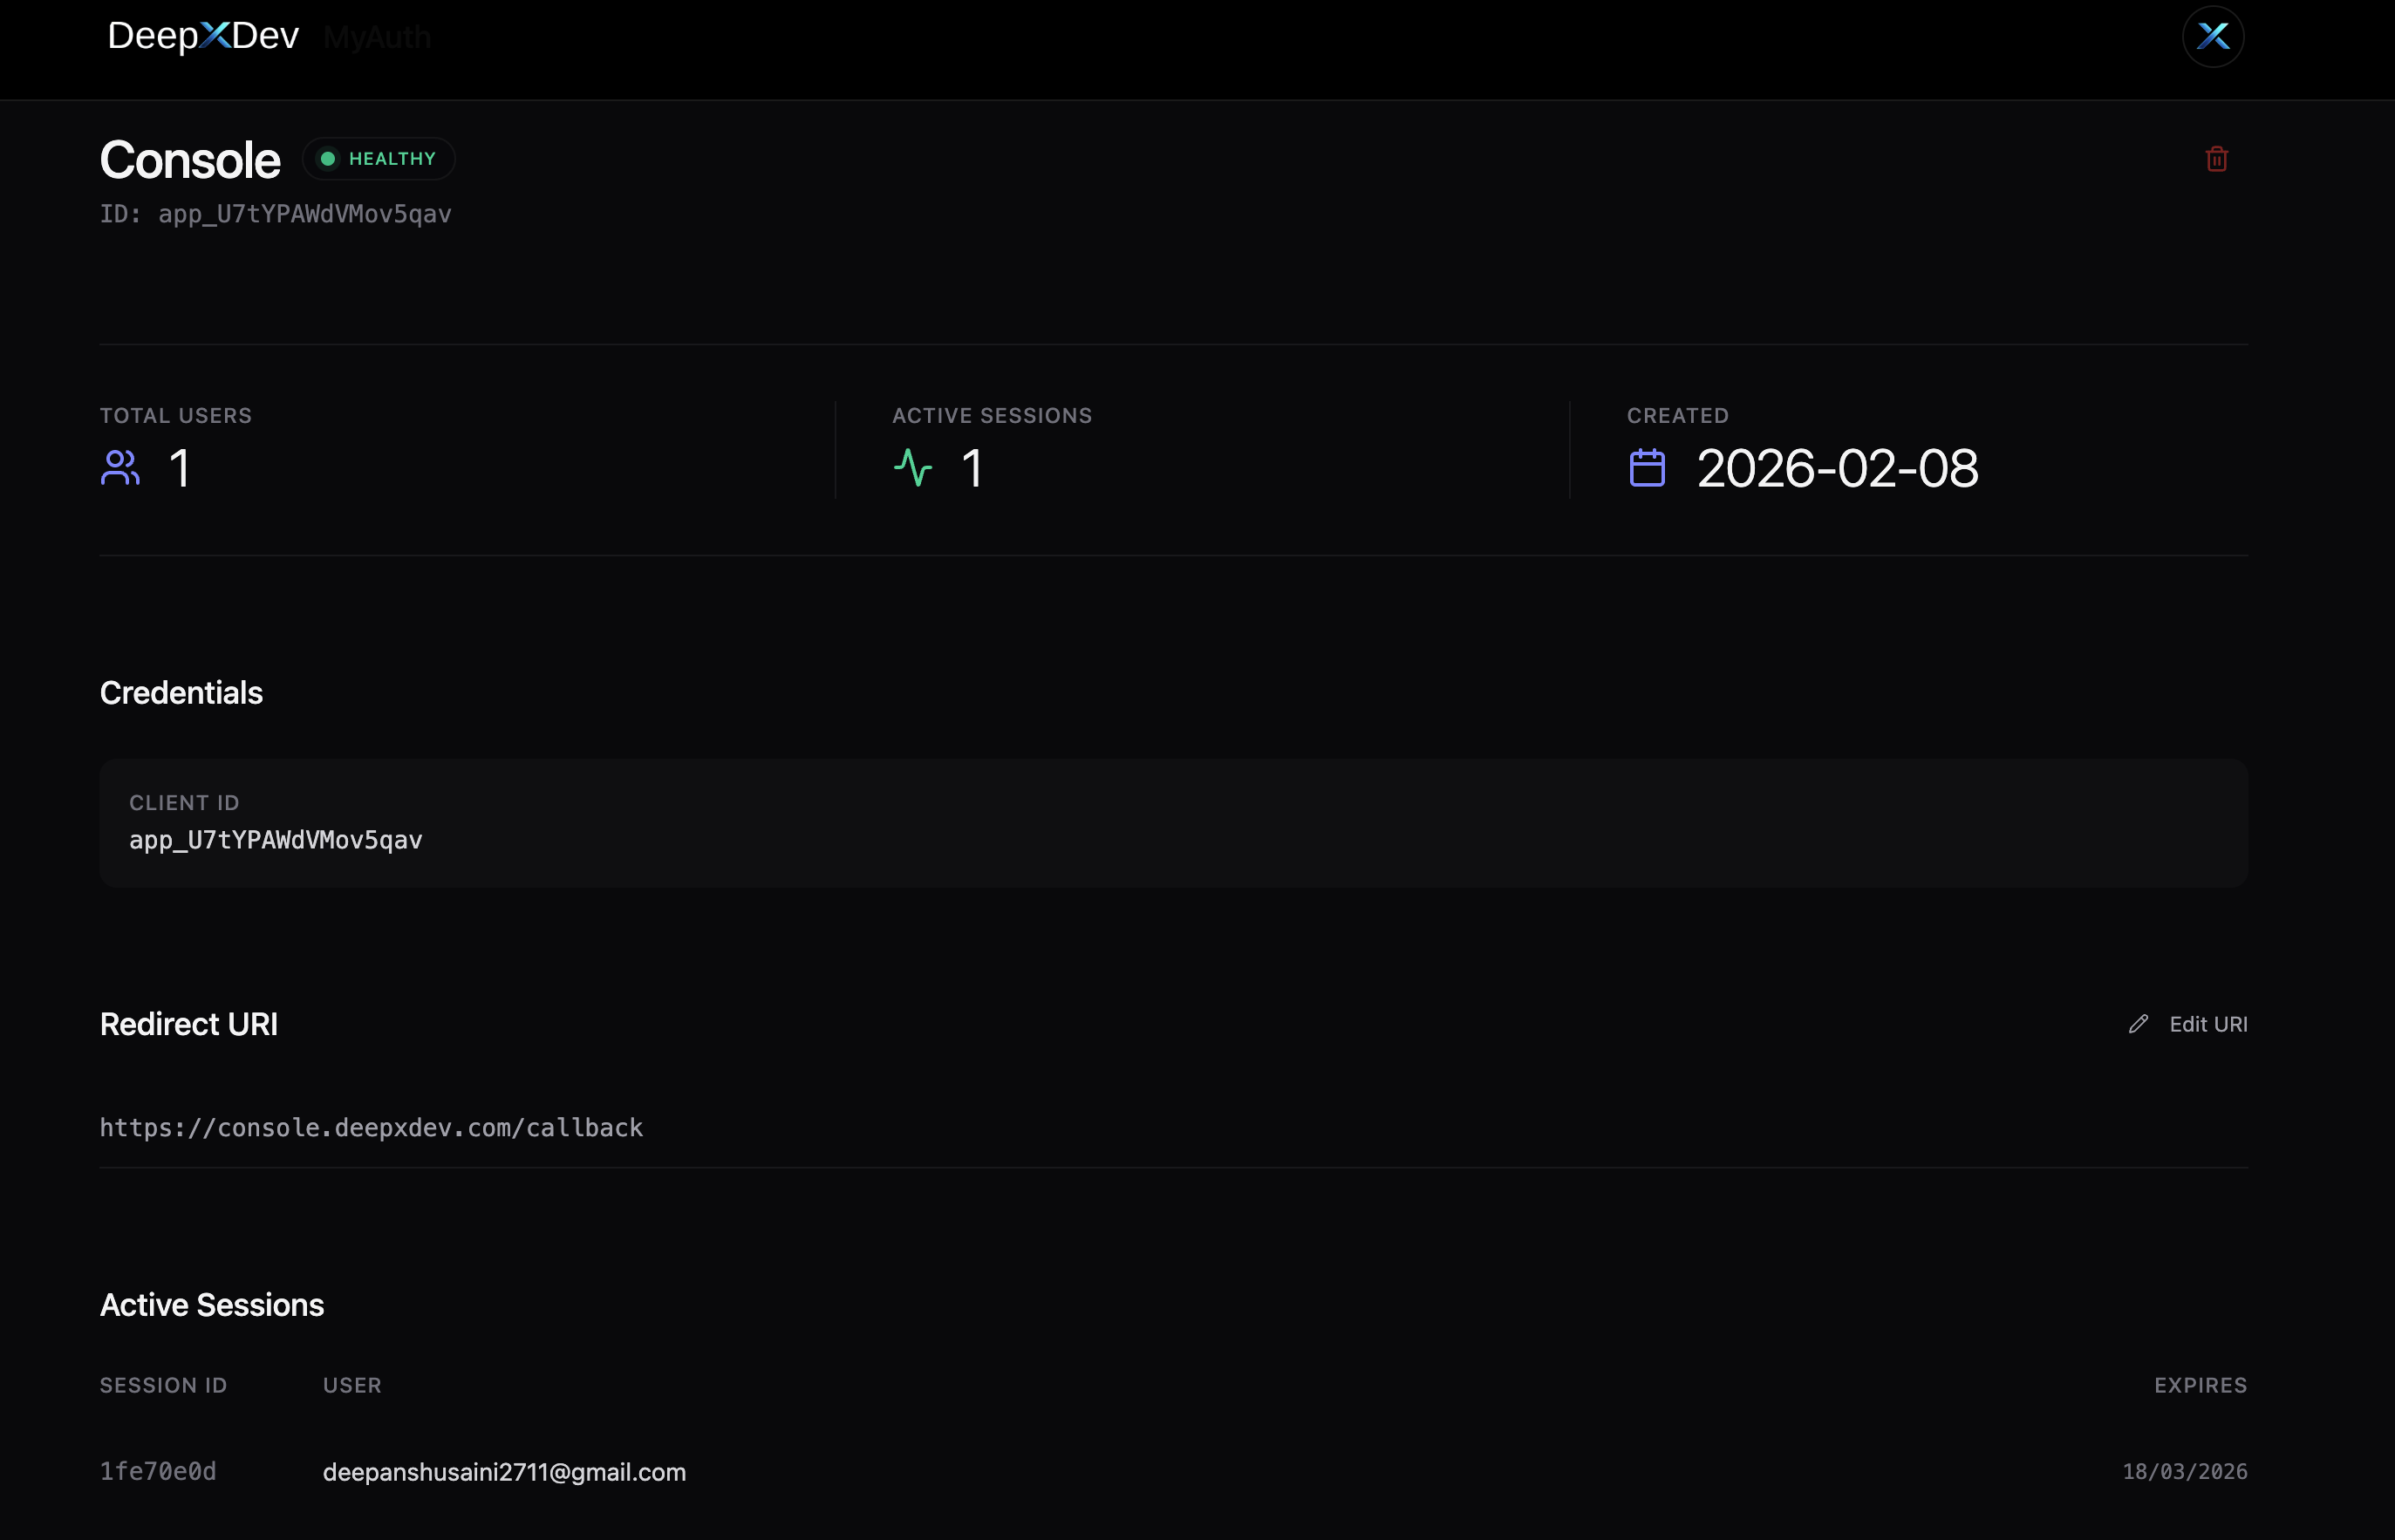Click the created date calendar icon
Viewport: 2395px width, 1540px height.
(1647, 468)
